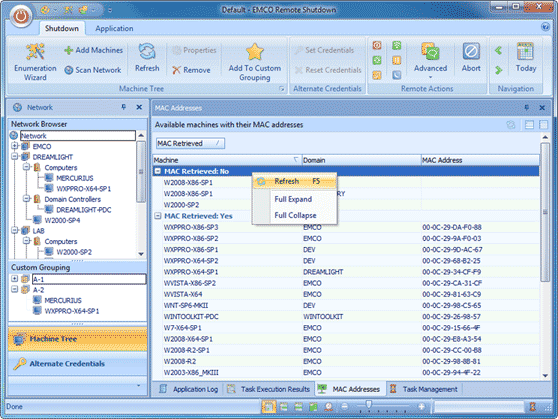Expand the EMCO network node
The height and width of the screenshot is (419, 558).
[x=15, y=146]
